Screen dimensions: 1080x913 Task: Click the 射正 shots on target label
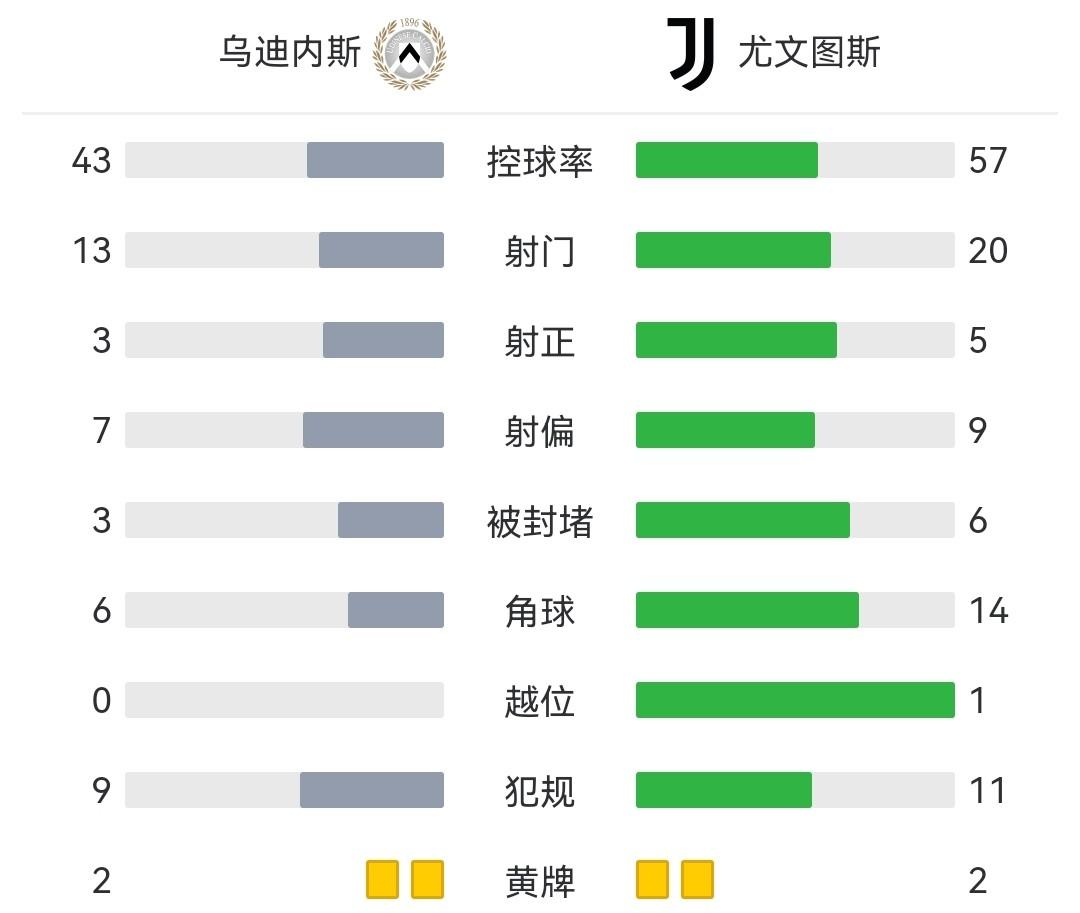(x=540, y=341)
